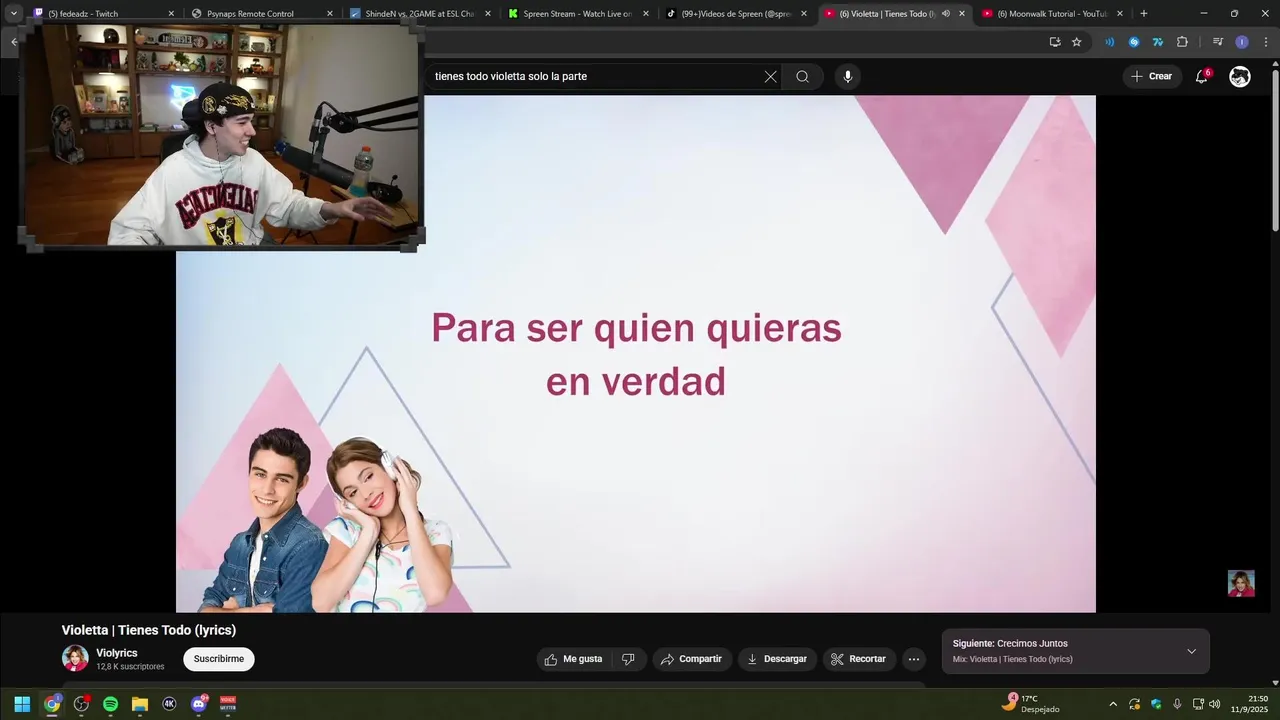Viewport: 1280px width, 720px height.
Task: Open the Violyrics channel avatar
Action: point(75,658)
